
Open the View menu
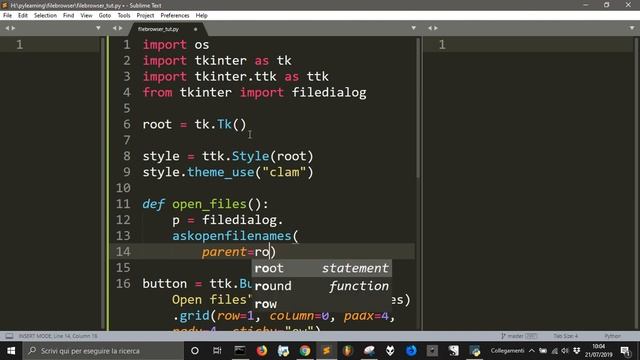(x=86, y=16)
